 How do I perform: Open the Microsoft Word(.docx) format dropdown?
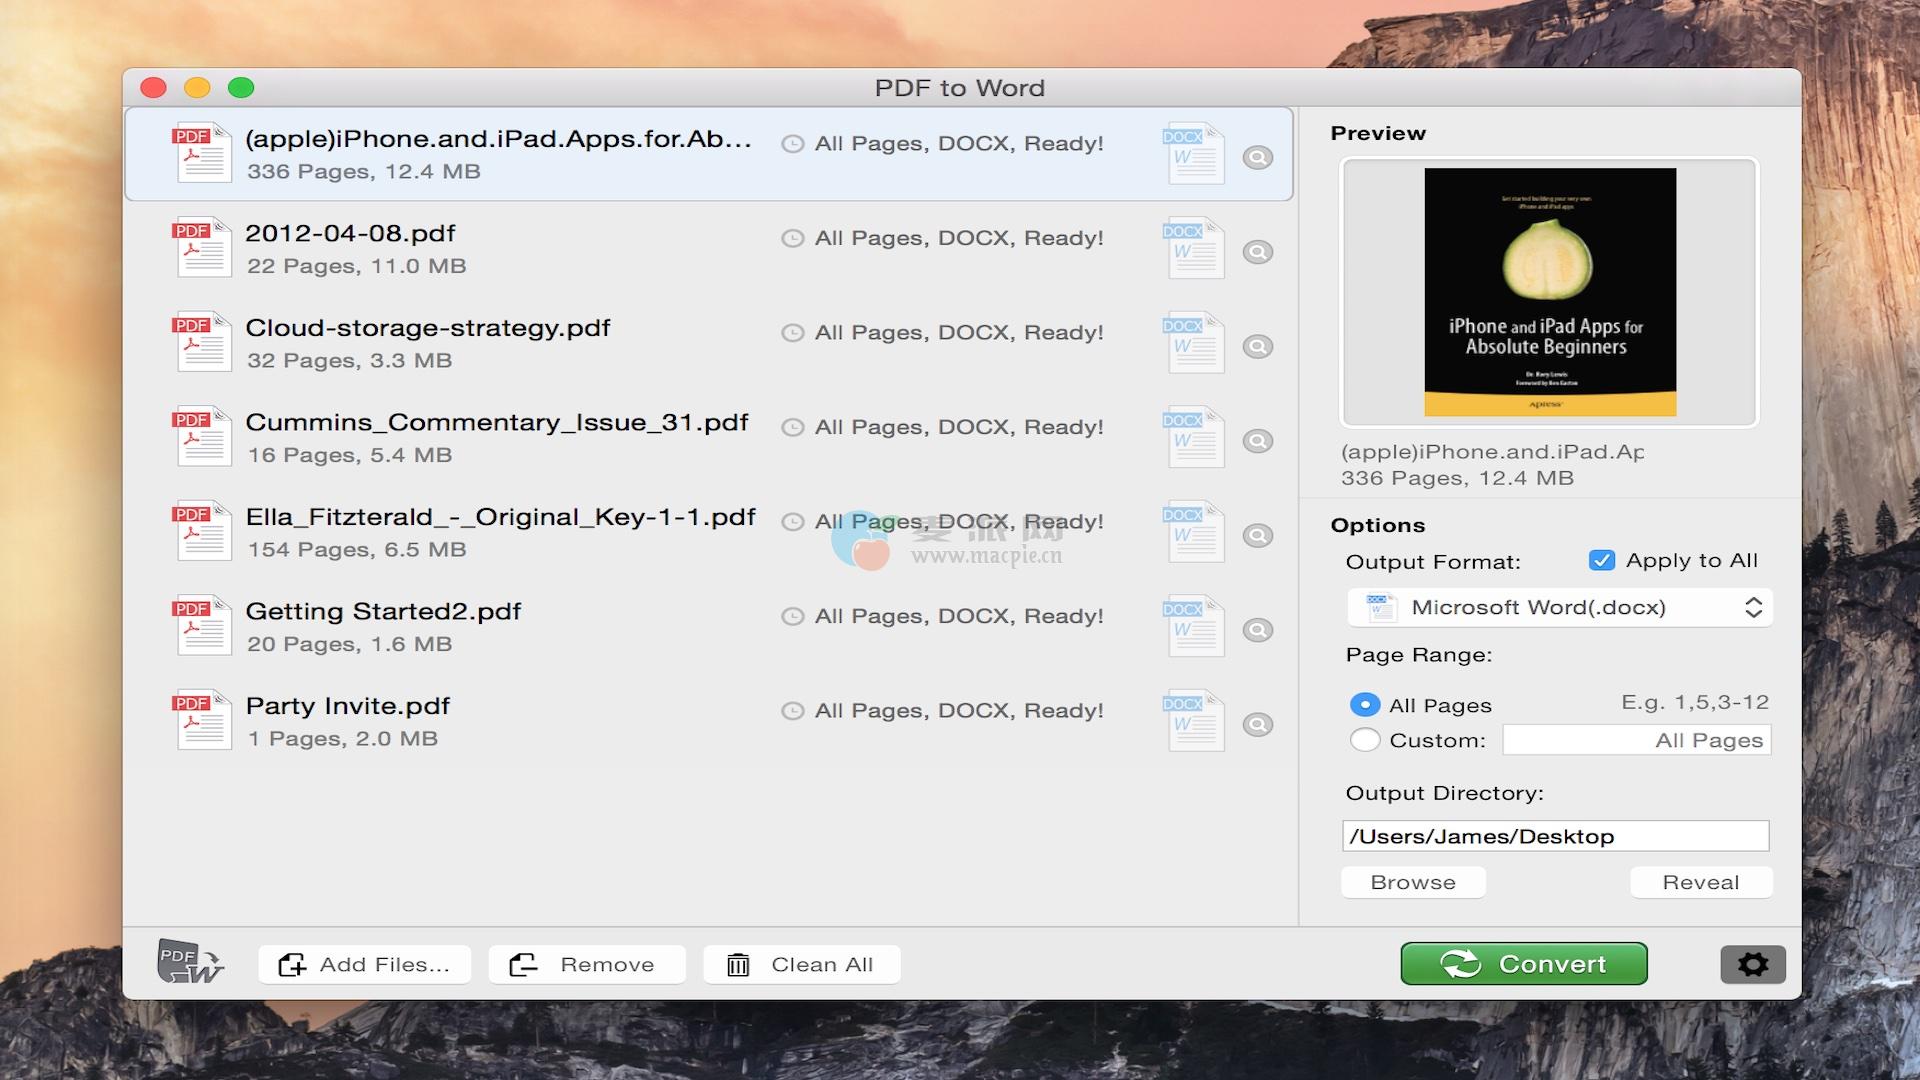[1558, 608]
